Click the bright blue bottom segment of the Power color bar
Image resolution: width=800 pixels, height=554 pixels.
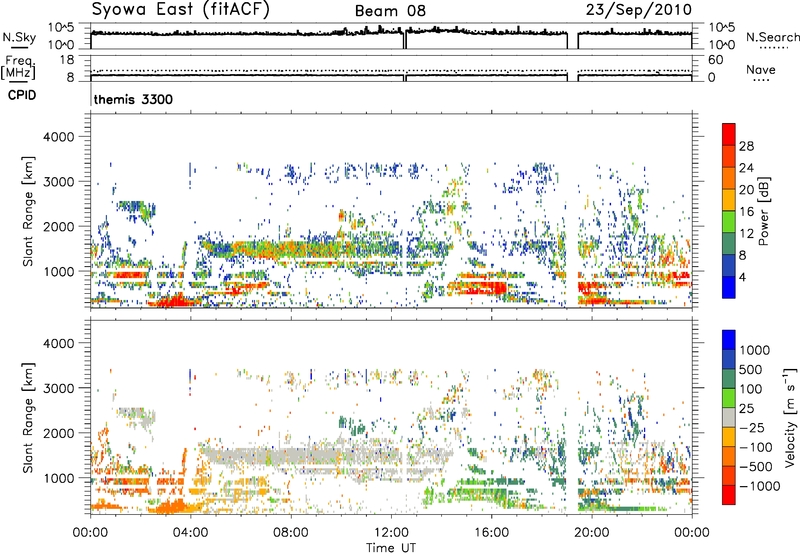[x=729, y=288]
